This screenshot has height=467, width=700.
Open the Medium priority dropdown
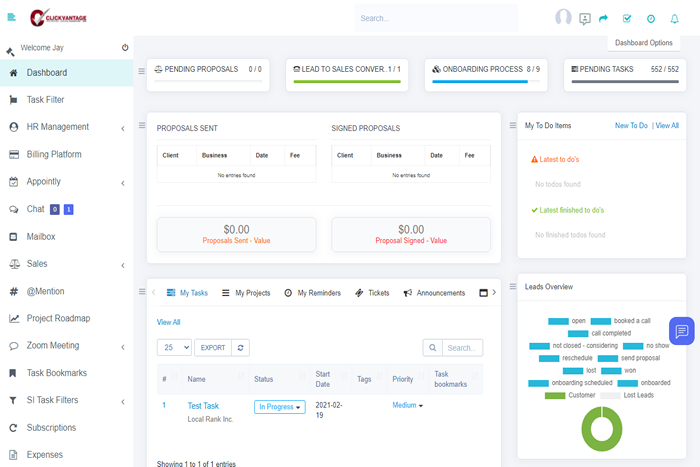click(408, 405)
